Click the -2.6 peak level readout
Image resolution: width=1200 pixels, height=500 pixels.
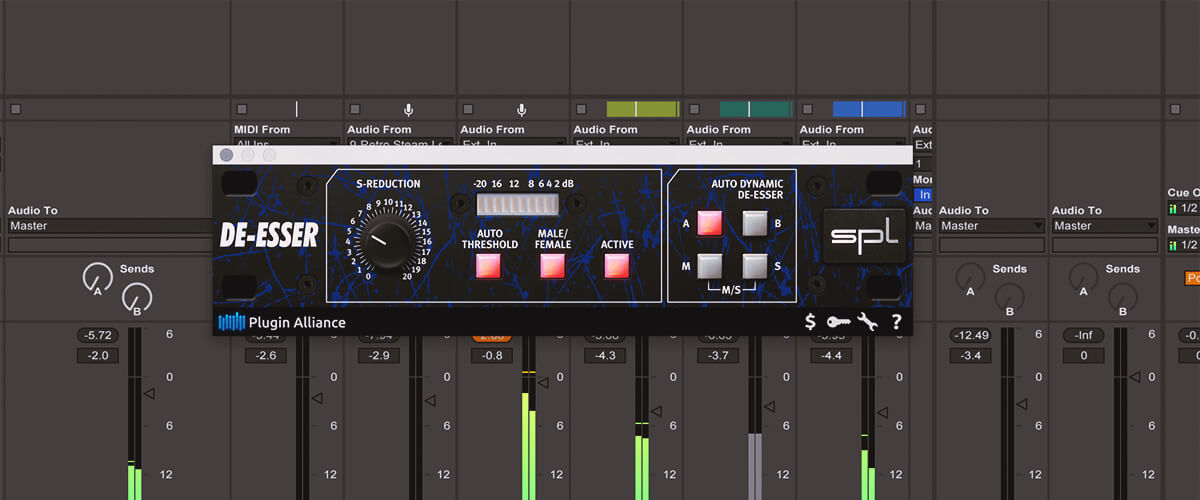coord(266,355)
